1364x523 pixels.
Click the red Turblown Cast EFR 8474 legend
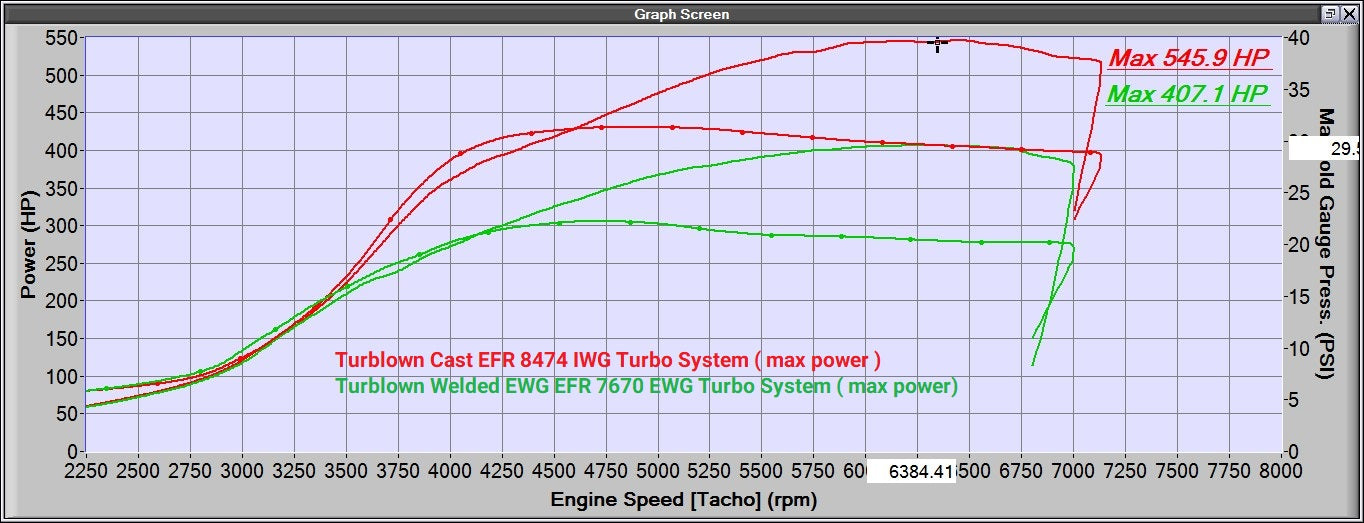(x=608, y=360)
